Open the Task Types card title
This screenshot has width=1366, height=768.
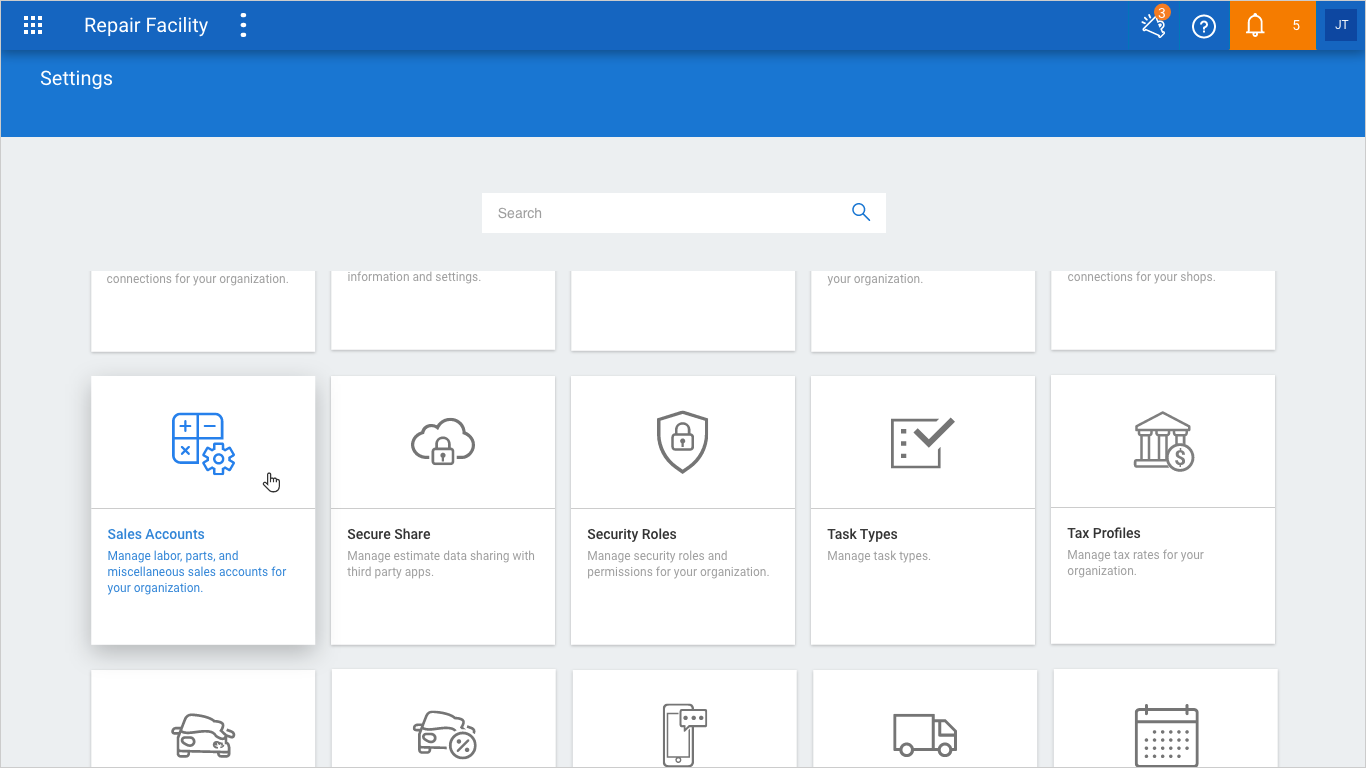[862, 534]
